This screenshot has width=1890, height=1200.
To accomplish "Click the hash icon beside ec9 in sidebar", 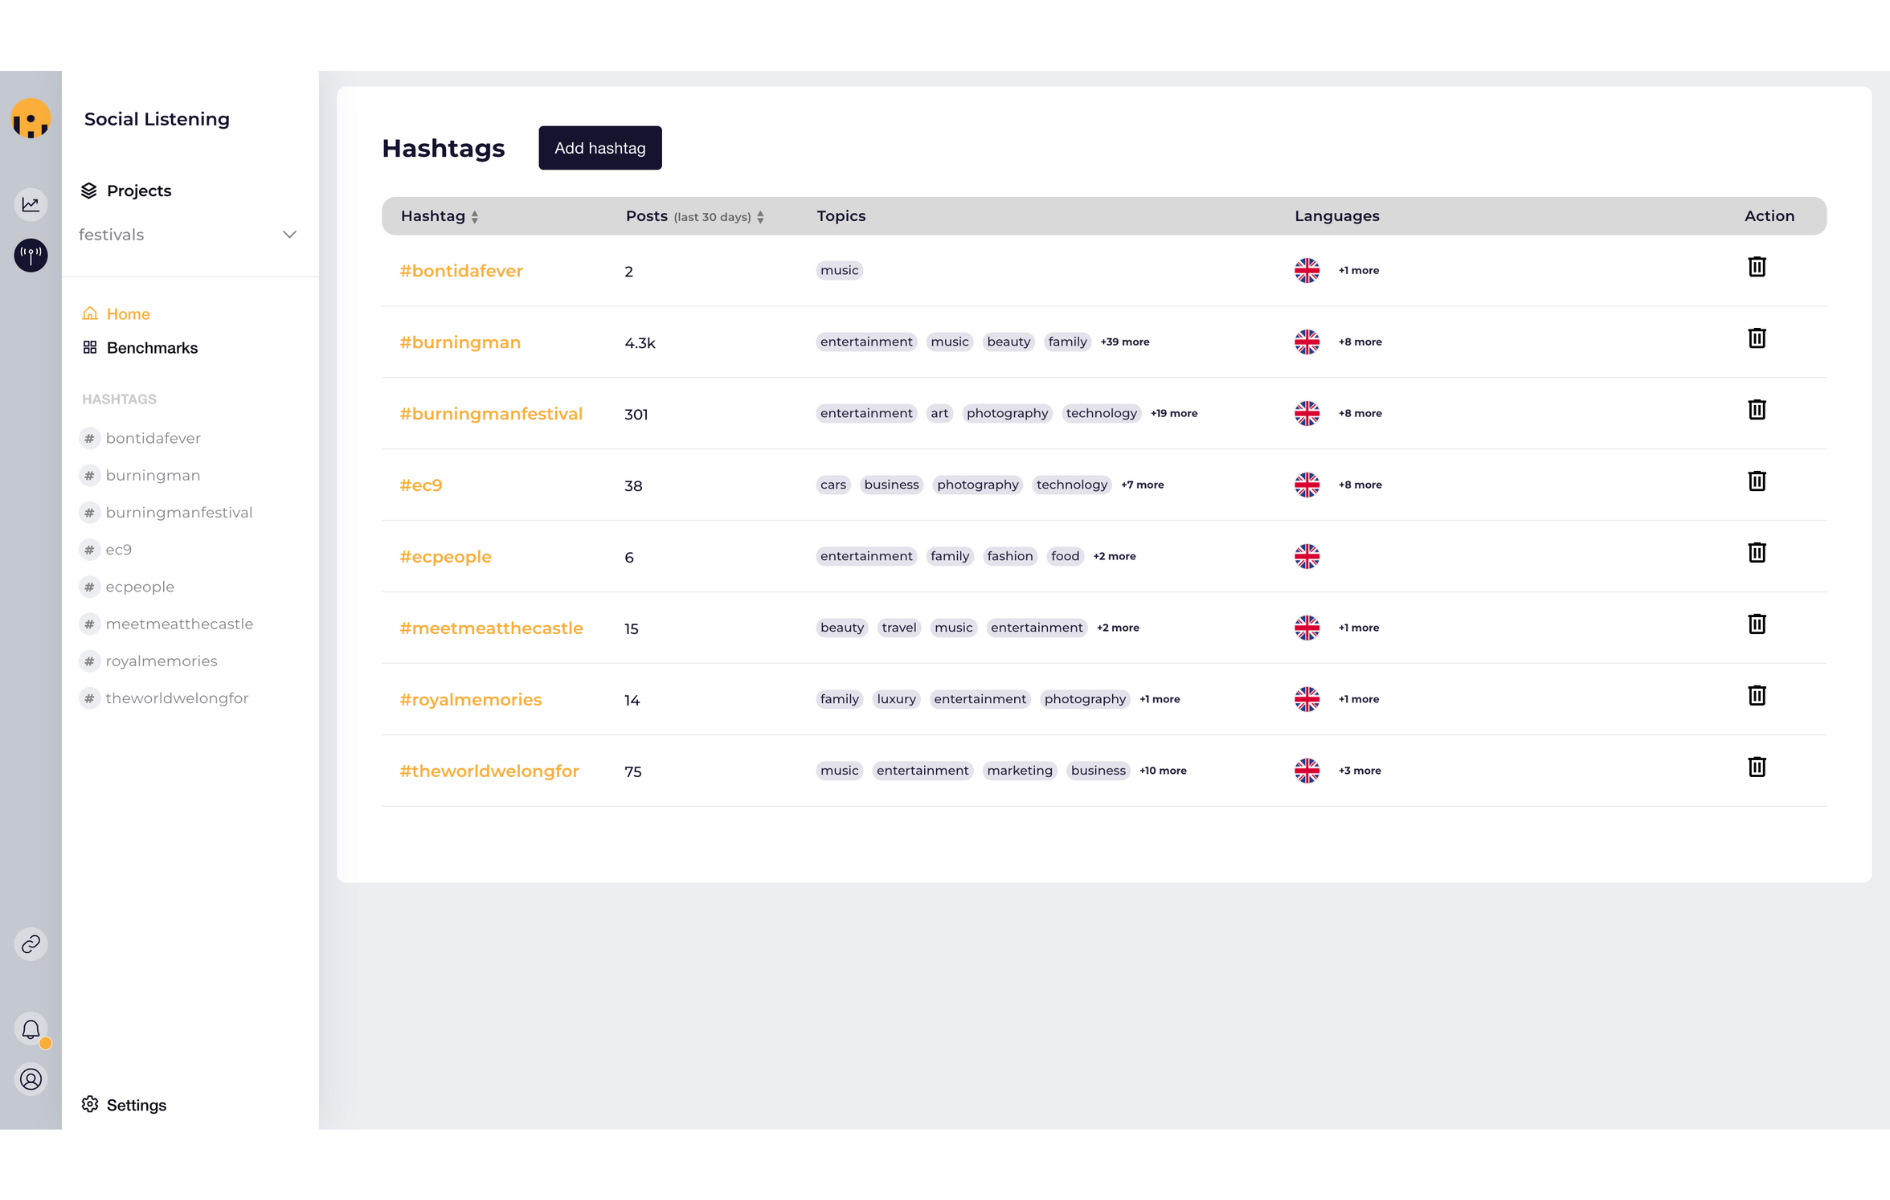I will (x=90, y=550).
